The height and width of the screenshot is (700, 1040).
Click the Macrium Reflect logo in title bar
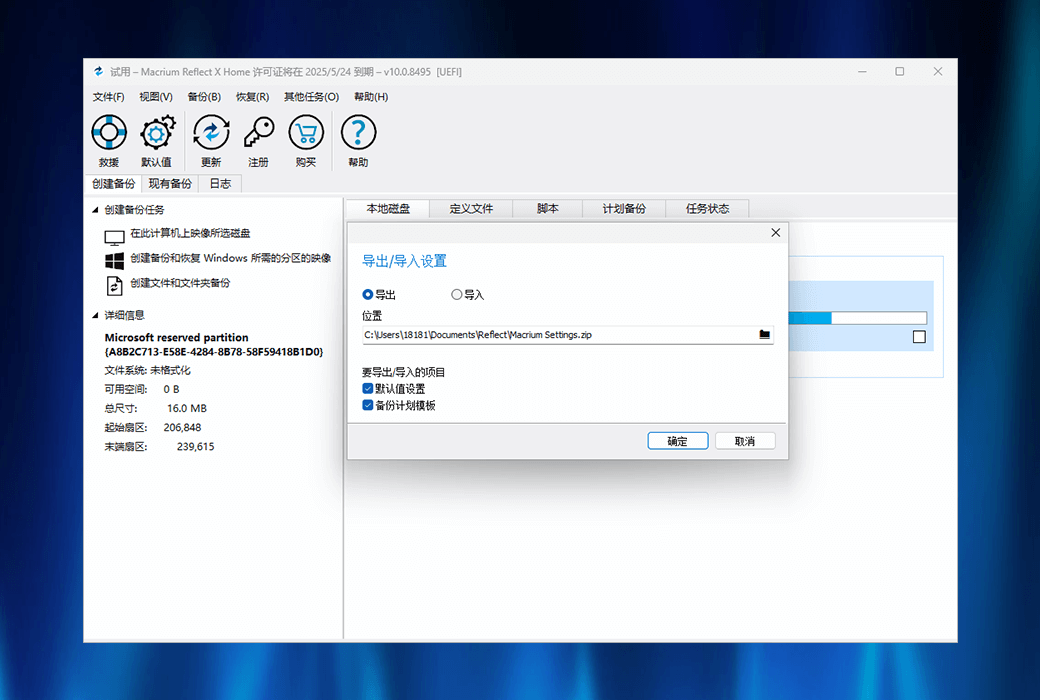[x=98, y=72]
